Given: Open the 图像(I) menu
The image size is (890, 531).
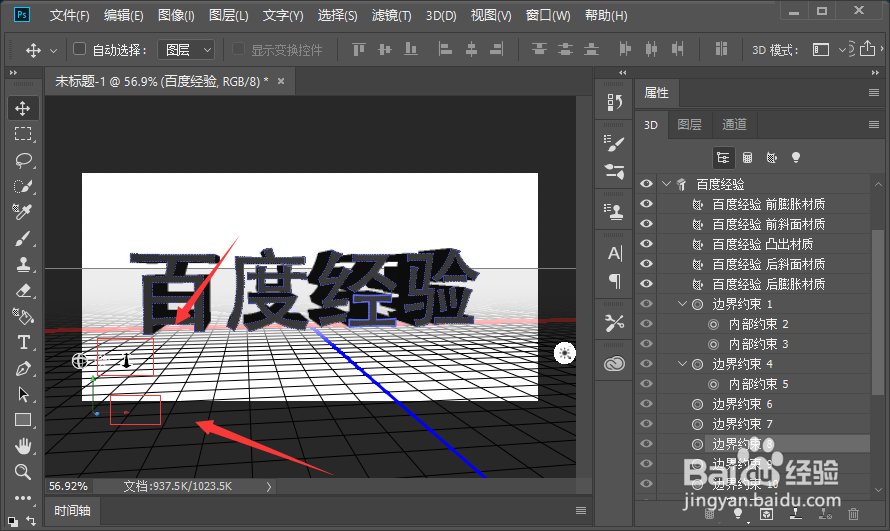Looking at the screenshot, I should point(176,16).
